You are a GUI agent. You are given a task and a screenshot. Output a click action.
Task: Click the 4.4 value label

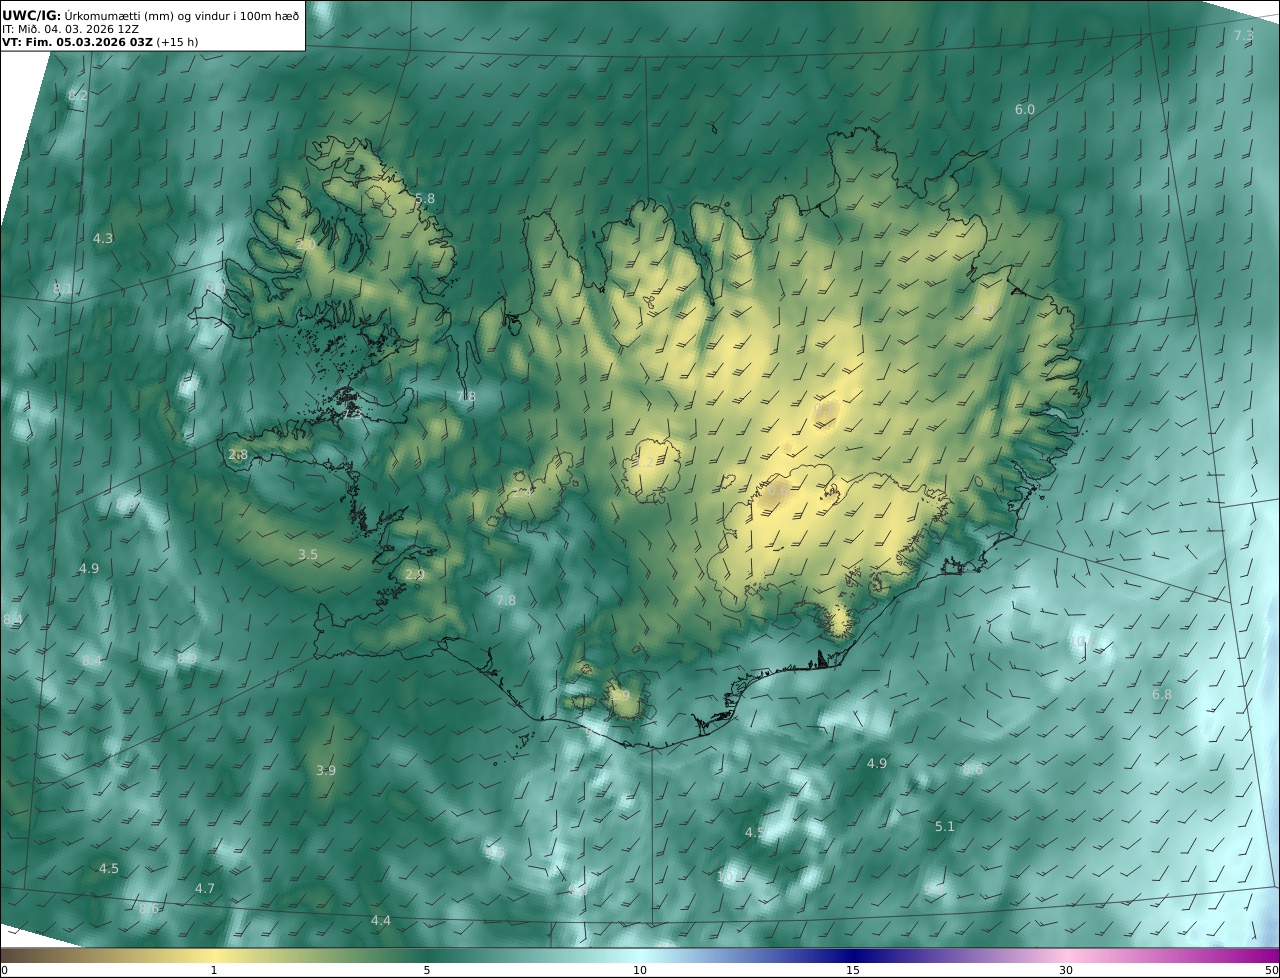pos(381,920)
